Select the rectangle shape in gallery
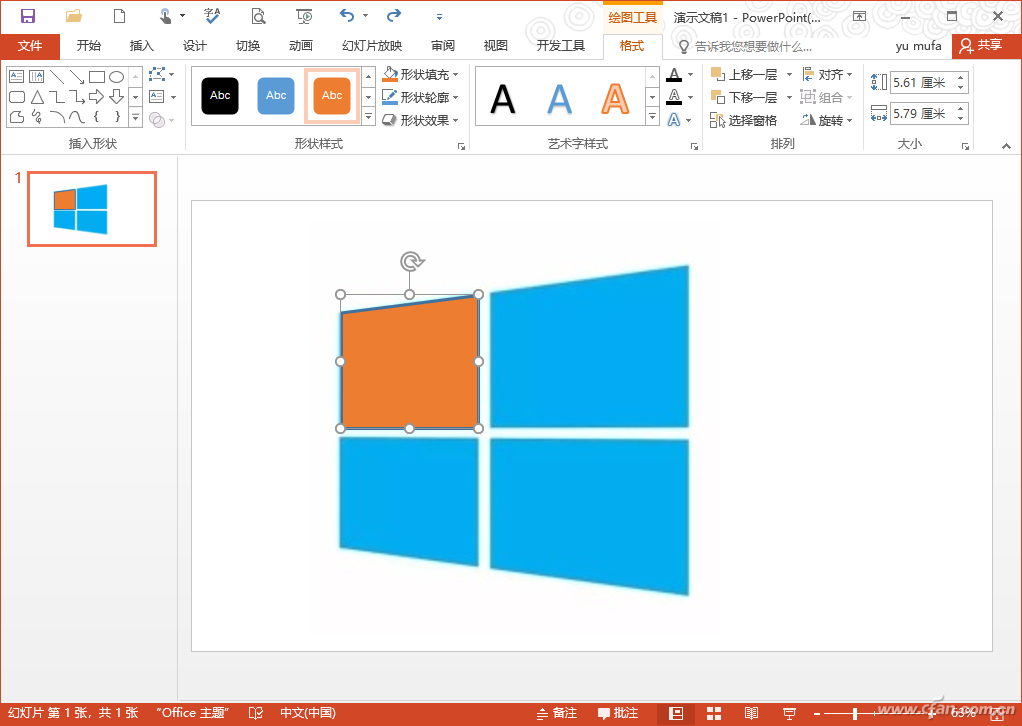Screen dimensions: 1022x726 (96, 77)
